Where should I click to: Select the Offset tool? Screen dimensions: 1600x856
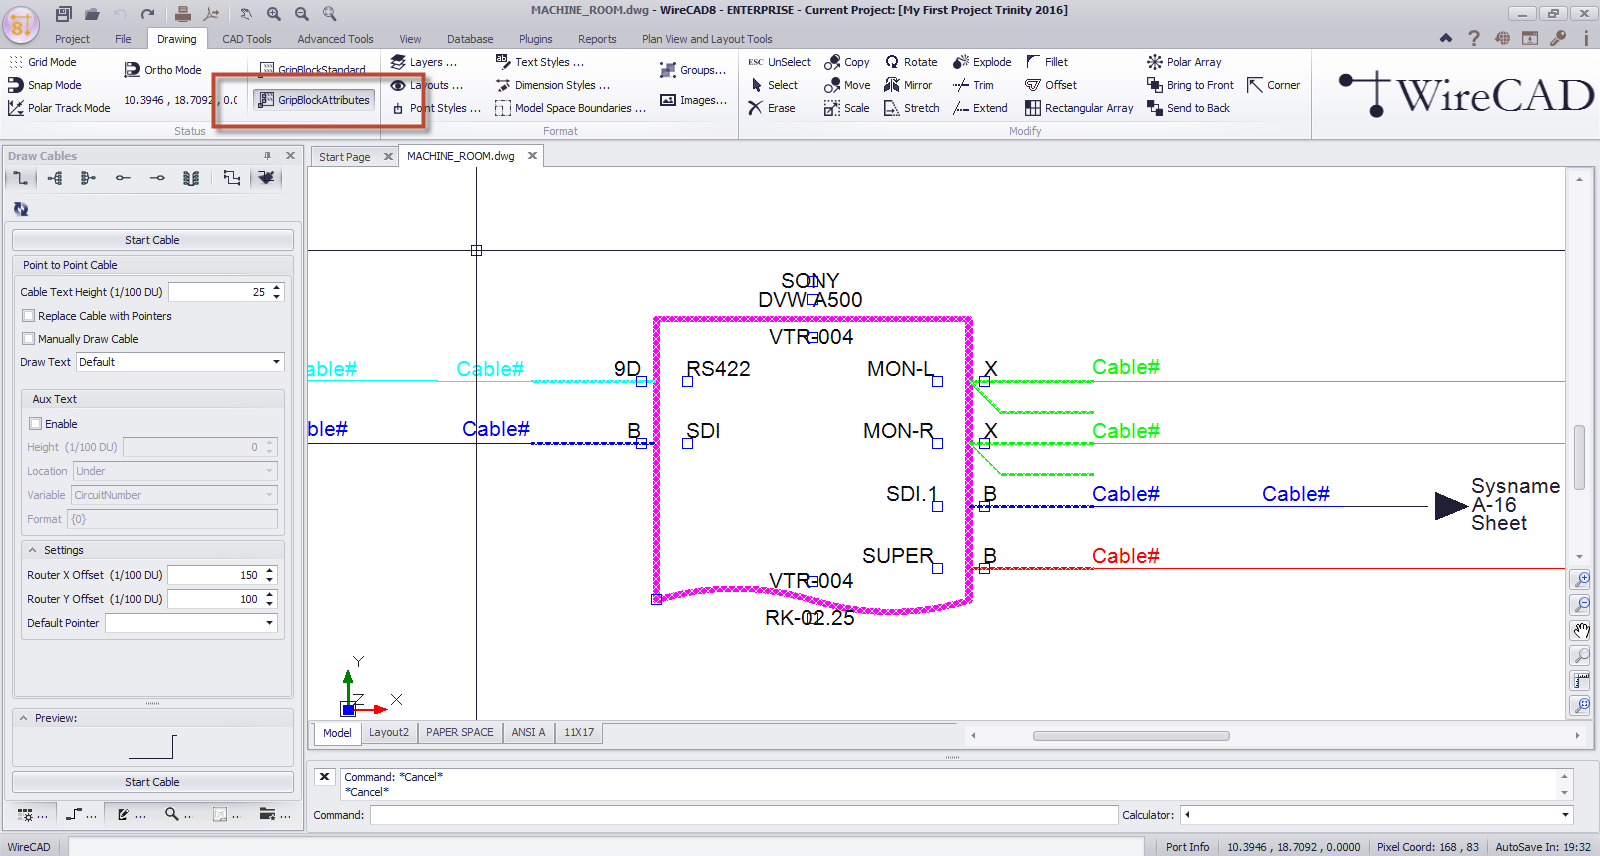[1051, 85]
